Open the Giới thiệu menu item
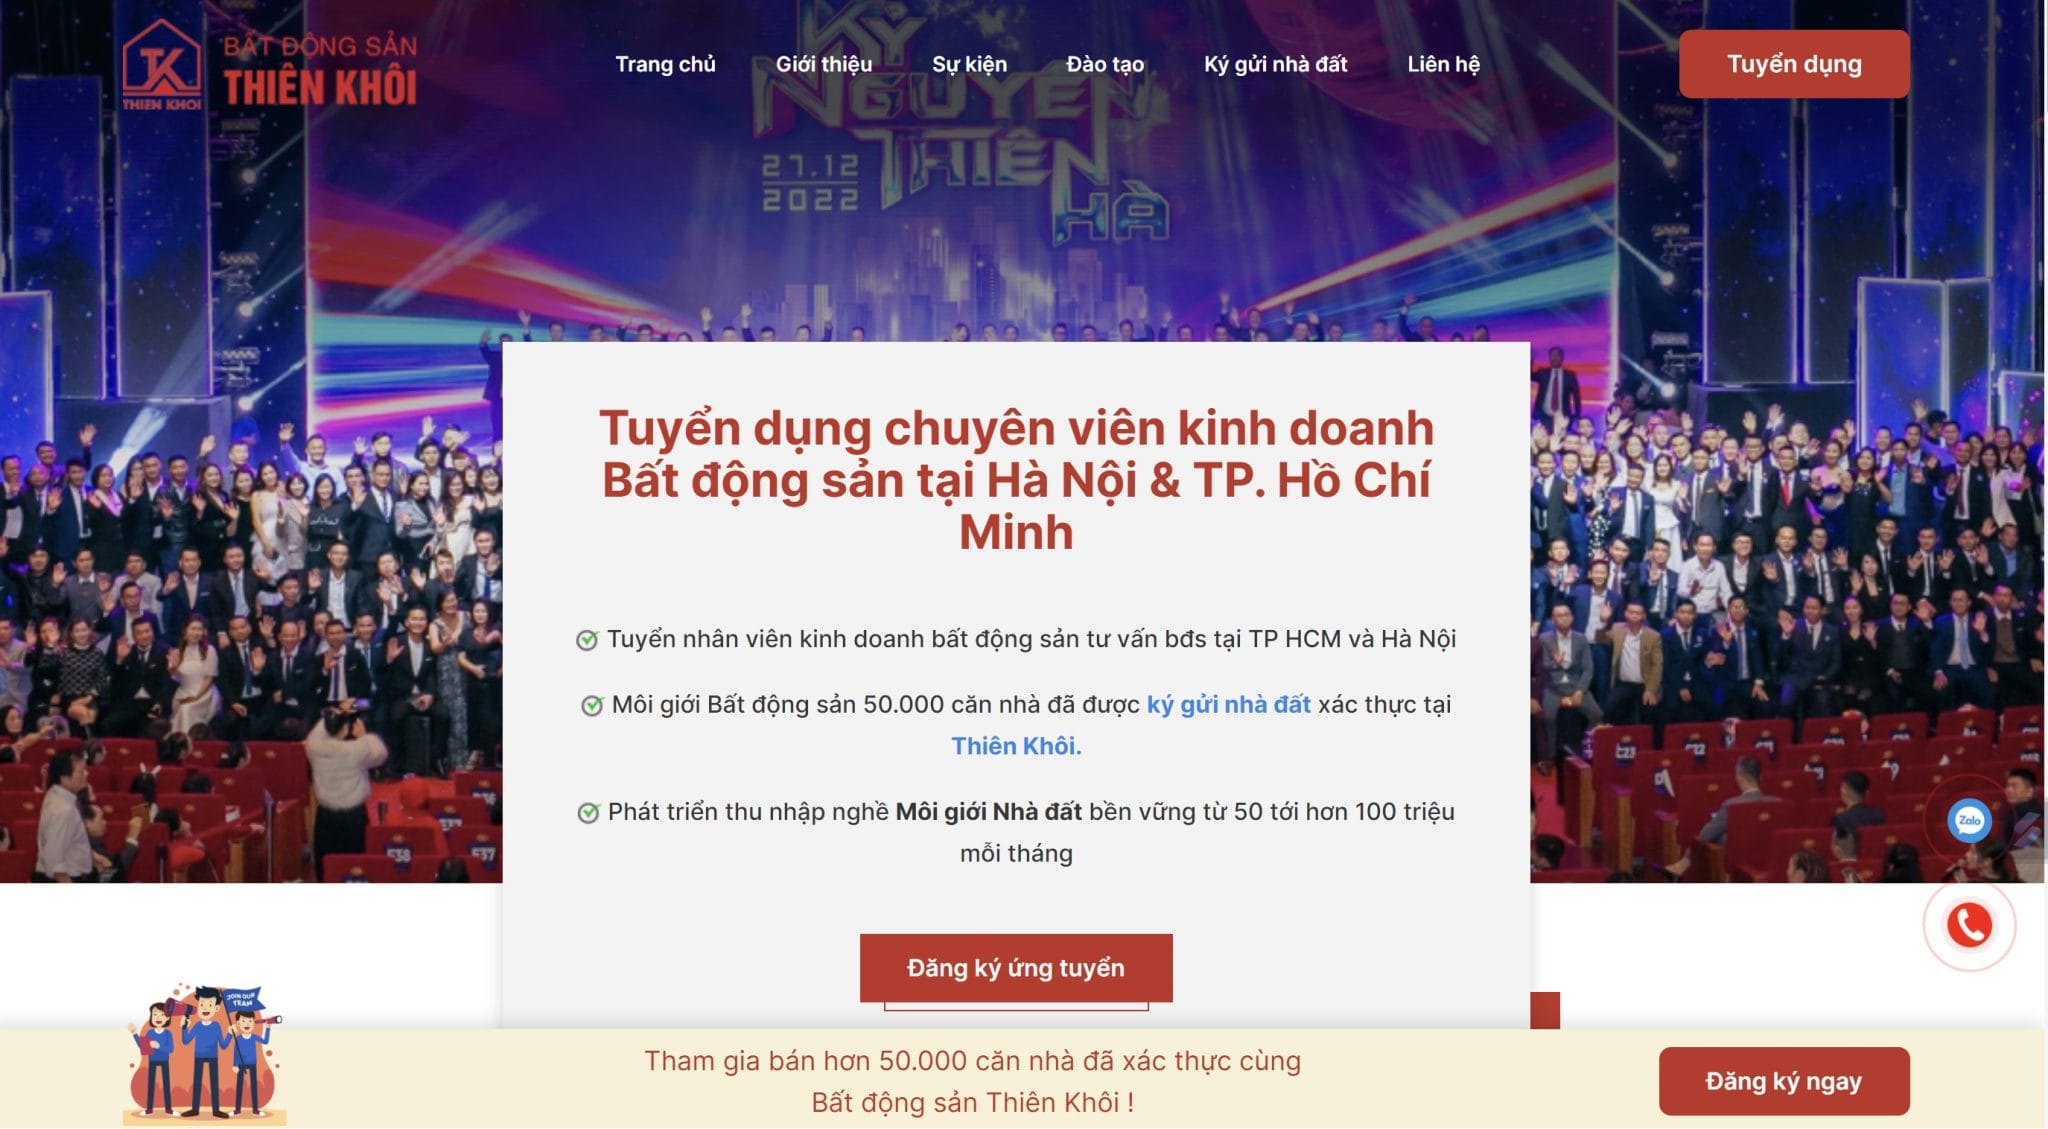 [x=824, y=64]
